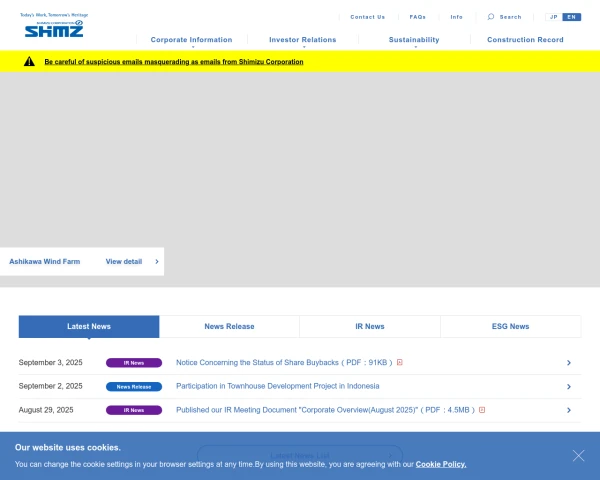Click the PDF icon beside Share Buybacks notice
Image resolution: width=600 pixels, height=480 pixels.
coord(400,363)
